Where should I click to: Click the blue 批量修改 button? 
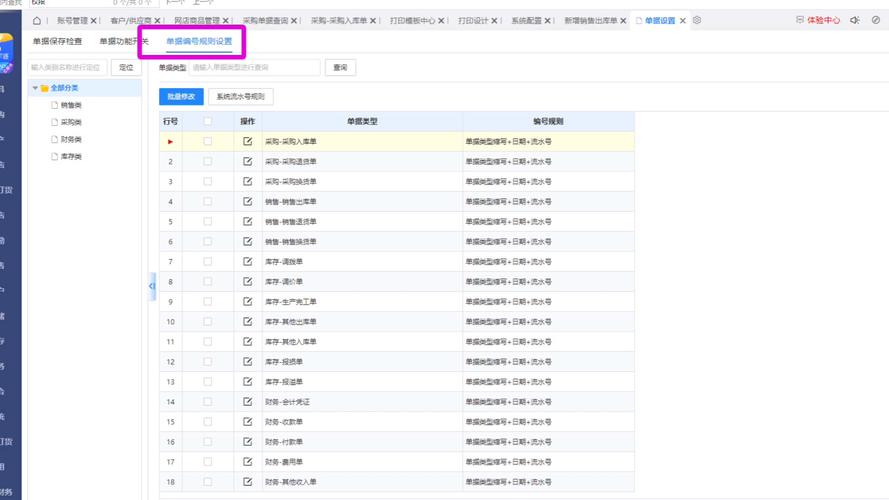181,96
